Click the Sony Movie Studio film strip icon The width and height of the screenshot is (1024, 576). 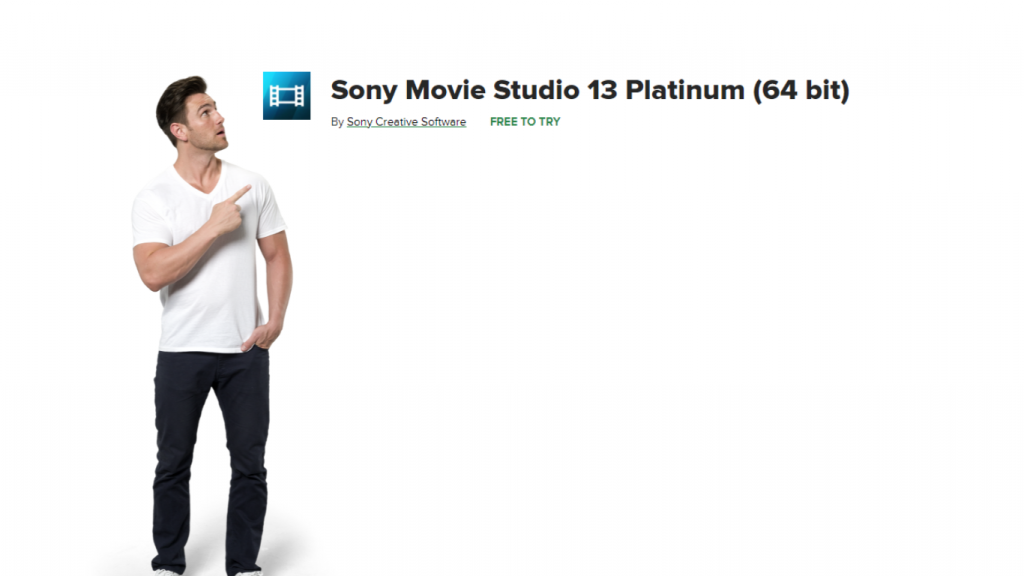[287, 96]
